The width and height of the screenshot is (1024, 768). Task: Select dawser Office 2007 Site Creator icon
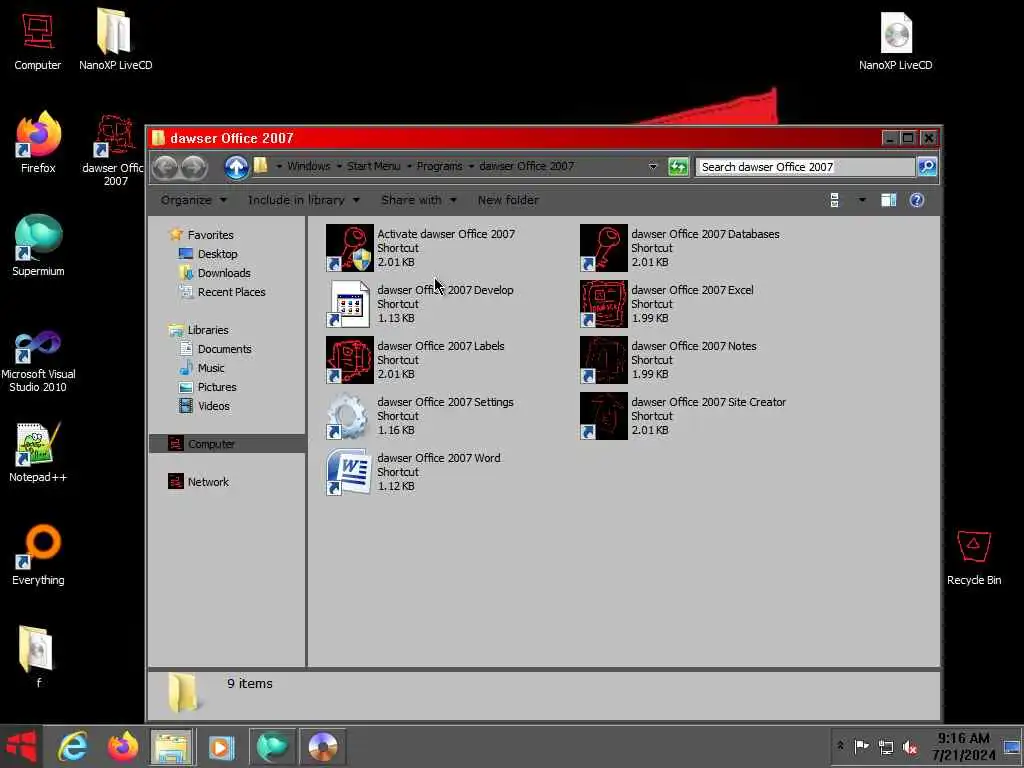[603, 417]
